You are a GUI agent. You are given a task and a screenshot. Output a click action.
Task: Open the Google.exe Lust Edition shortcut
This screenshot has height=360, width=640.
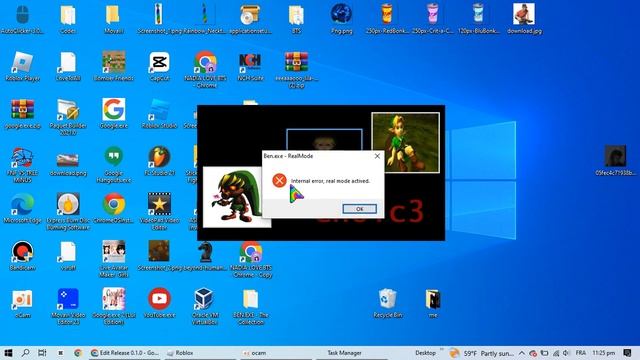pos(113,307)
